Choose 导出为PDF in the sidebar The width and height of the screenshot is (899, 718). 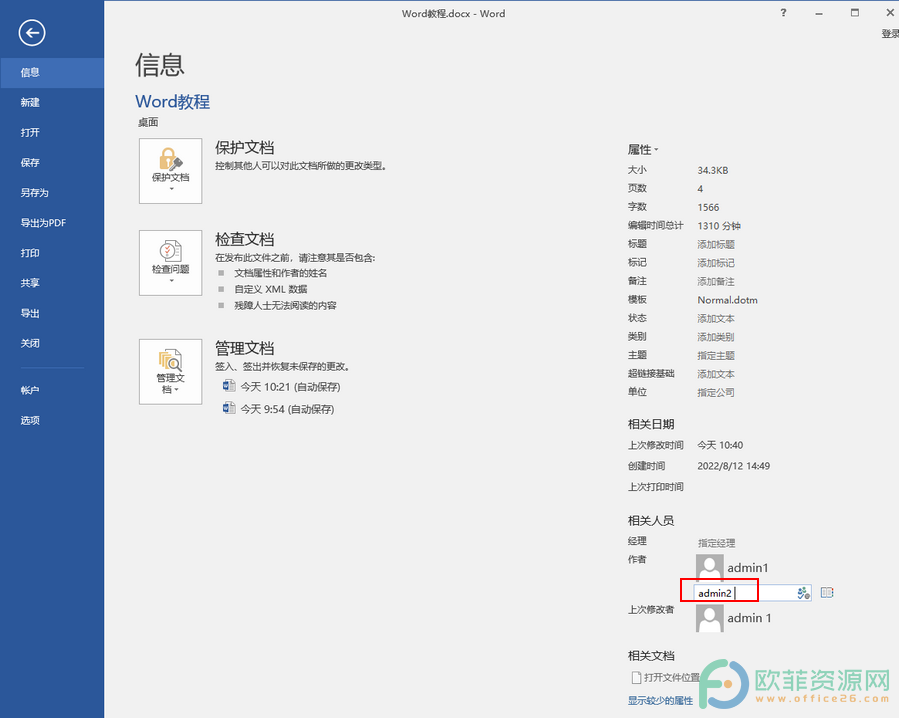click(52, 223)
